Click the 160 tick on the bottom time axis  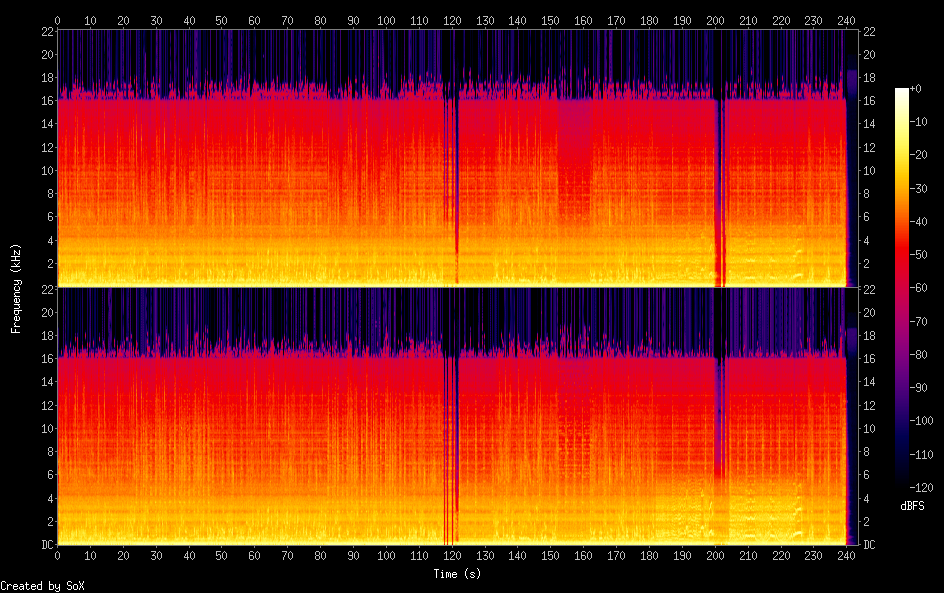pos(583,555)
